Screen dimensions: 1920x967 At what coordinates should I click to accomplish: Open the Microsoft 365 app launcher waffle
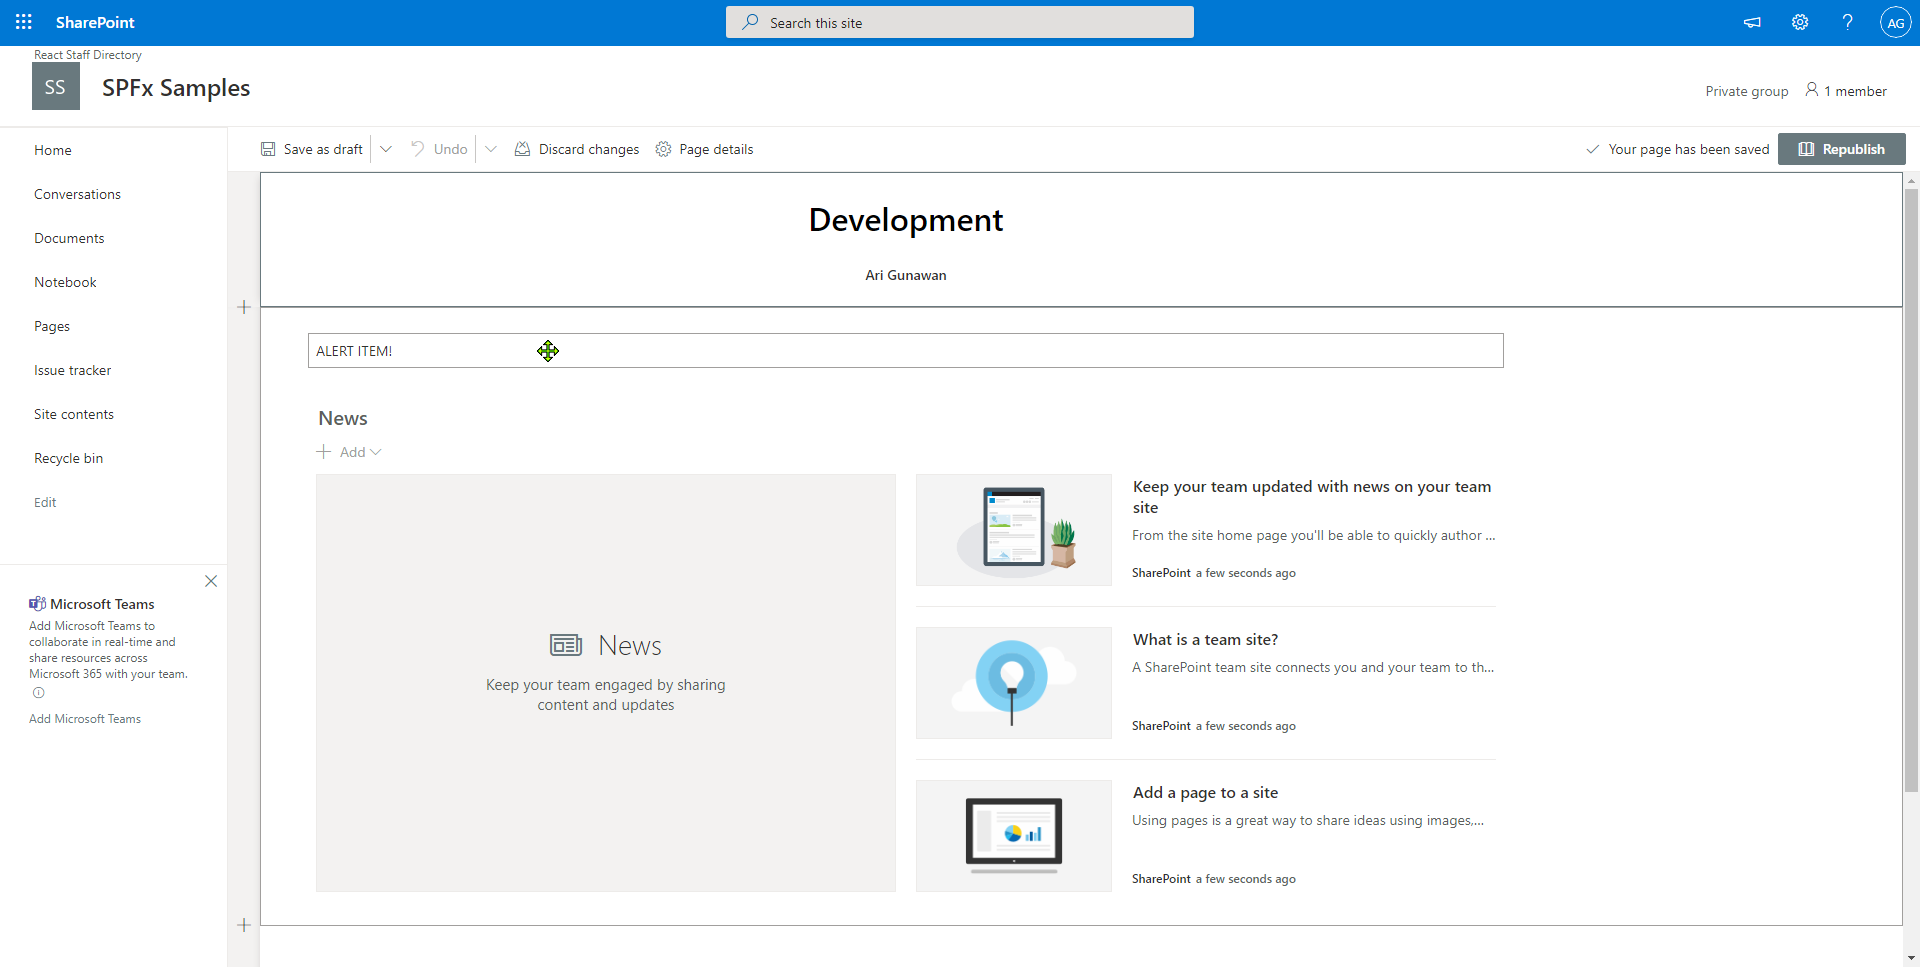pyautogui.click(x=23, y=22)
